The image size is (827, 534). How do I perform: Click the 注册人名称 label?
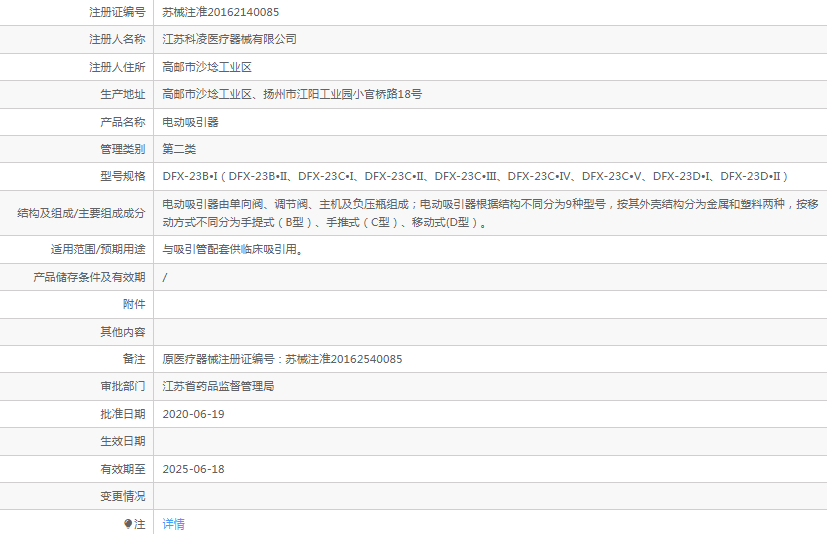tap(117, 40)
